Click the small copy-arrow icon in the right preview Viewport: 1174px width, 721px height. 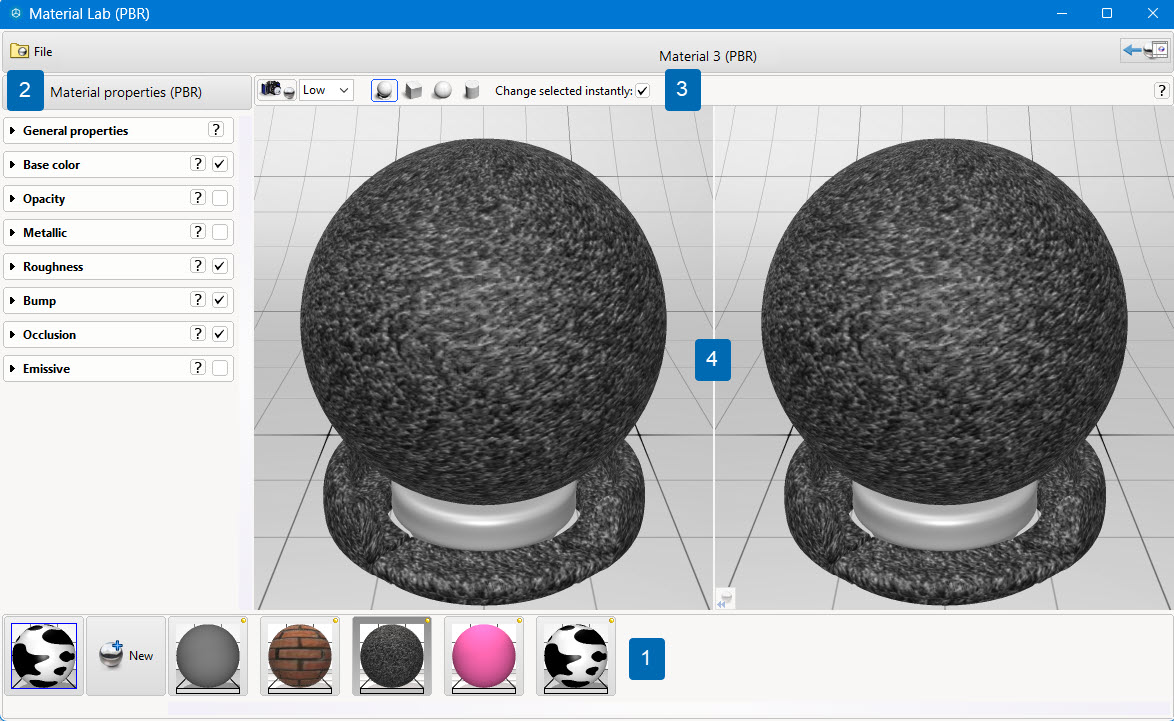coord(725,599)
